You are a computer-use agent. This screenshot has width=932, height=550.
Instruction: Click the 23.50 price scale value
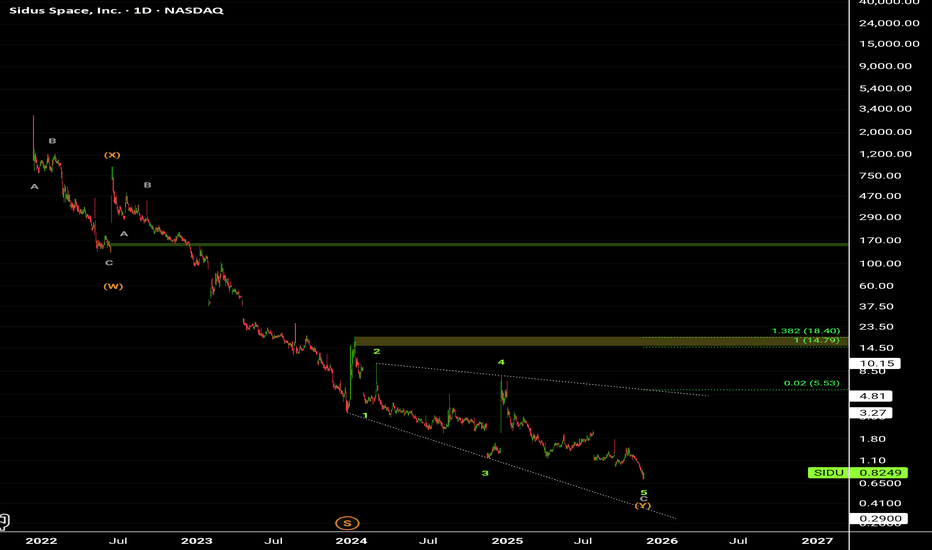[x=877, y=327]
